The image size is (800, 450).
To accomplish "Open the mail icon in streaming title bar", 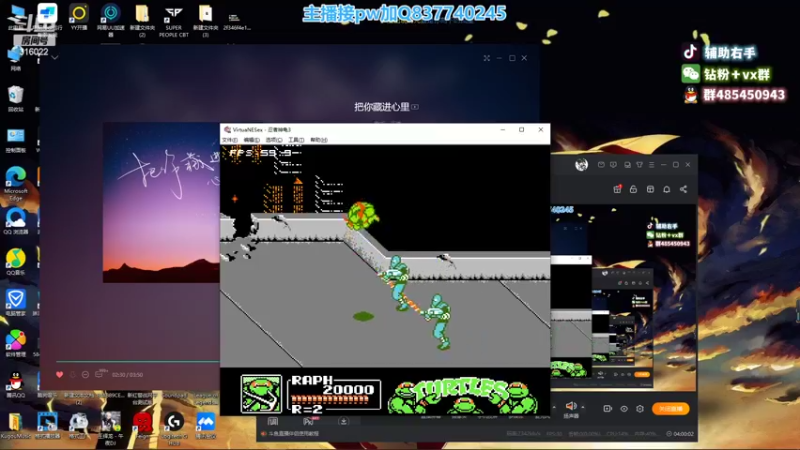I will click(x=601, y=165).
